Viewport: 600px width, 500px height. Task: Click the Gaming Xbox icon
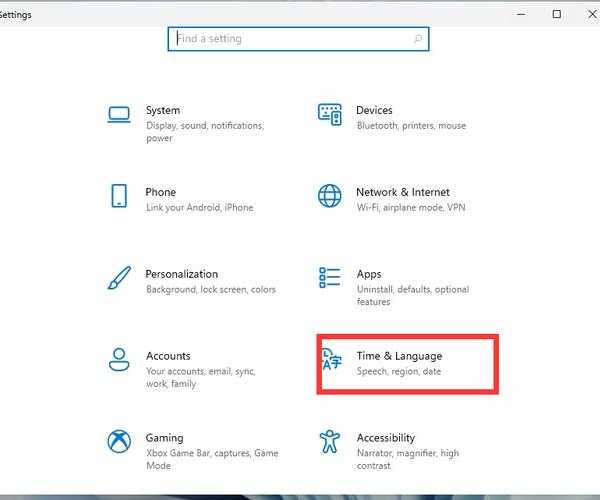tap(120, 441)
